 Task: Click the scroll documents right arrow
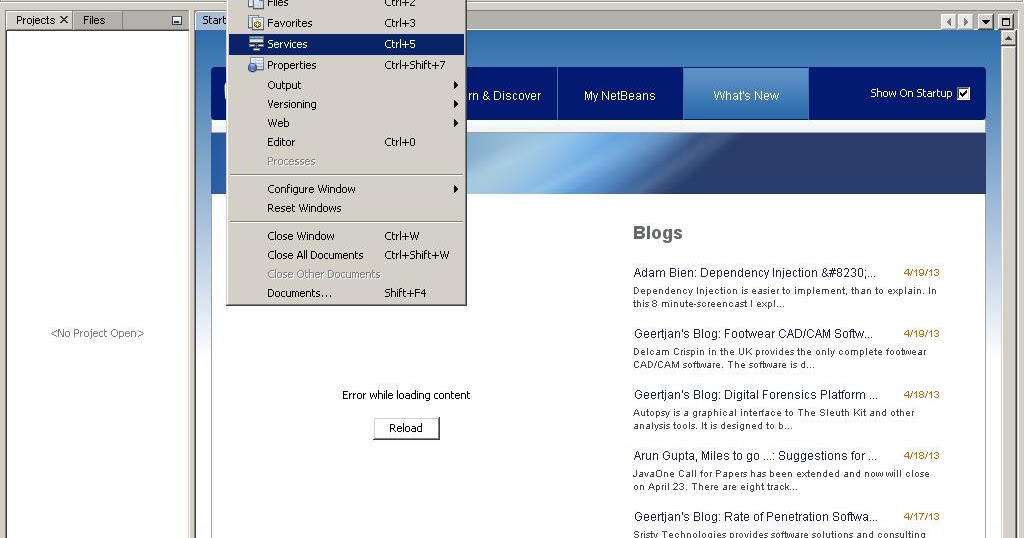point(965,22)
